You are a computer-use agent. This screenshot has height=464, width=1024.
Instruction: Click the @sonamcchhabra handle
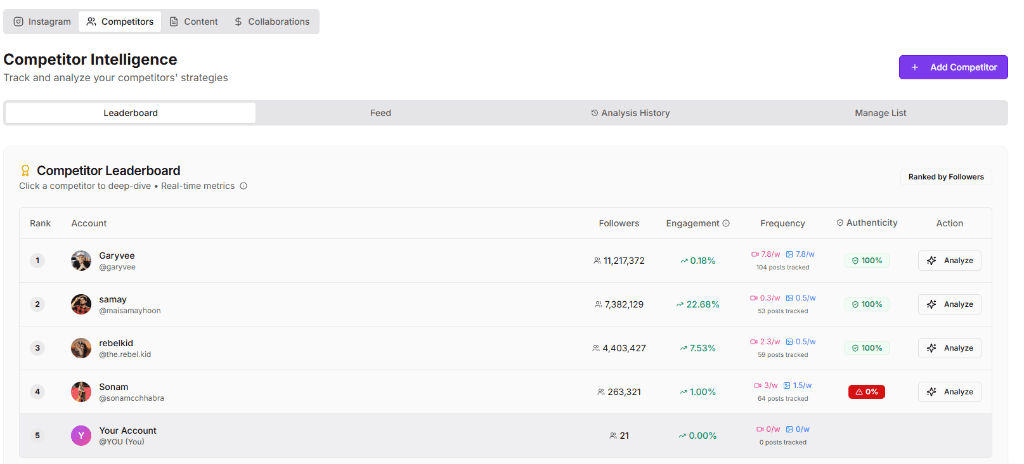point(132,399)
